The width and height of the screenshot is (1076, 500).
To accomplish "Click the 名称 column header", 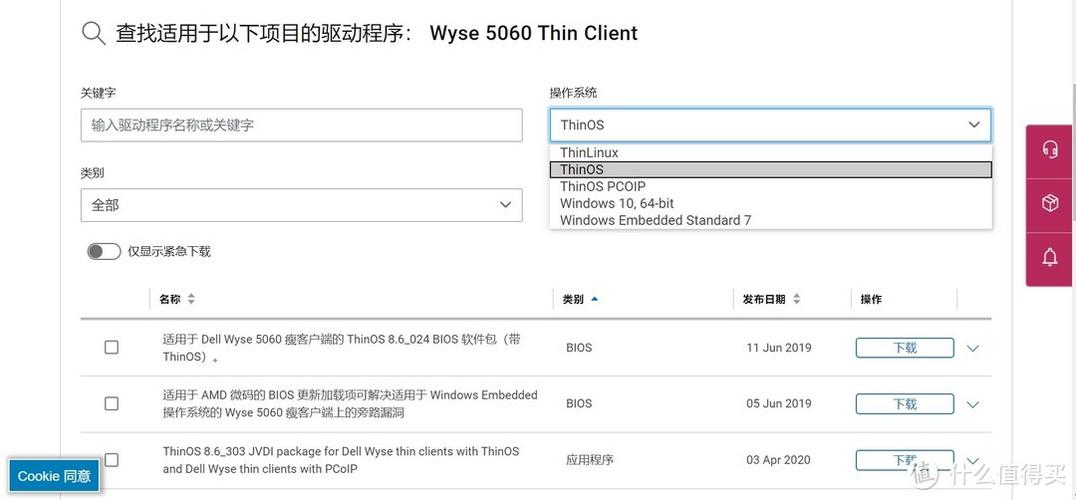I will 170,299.
